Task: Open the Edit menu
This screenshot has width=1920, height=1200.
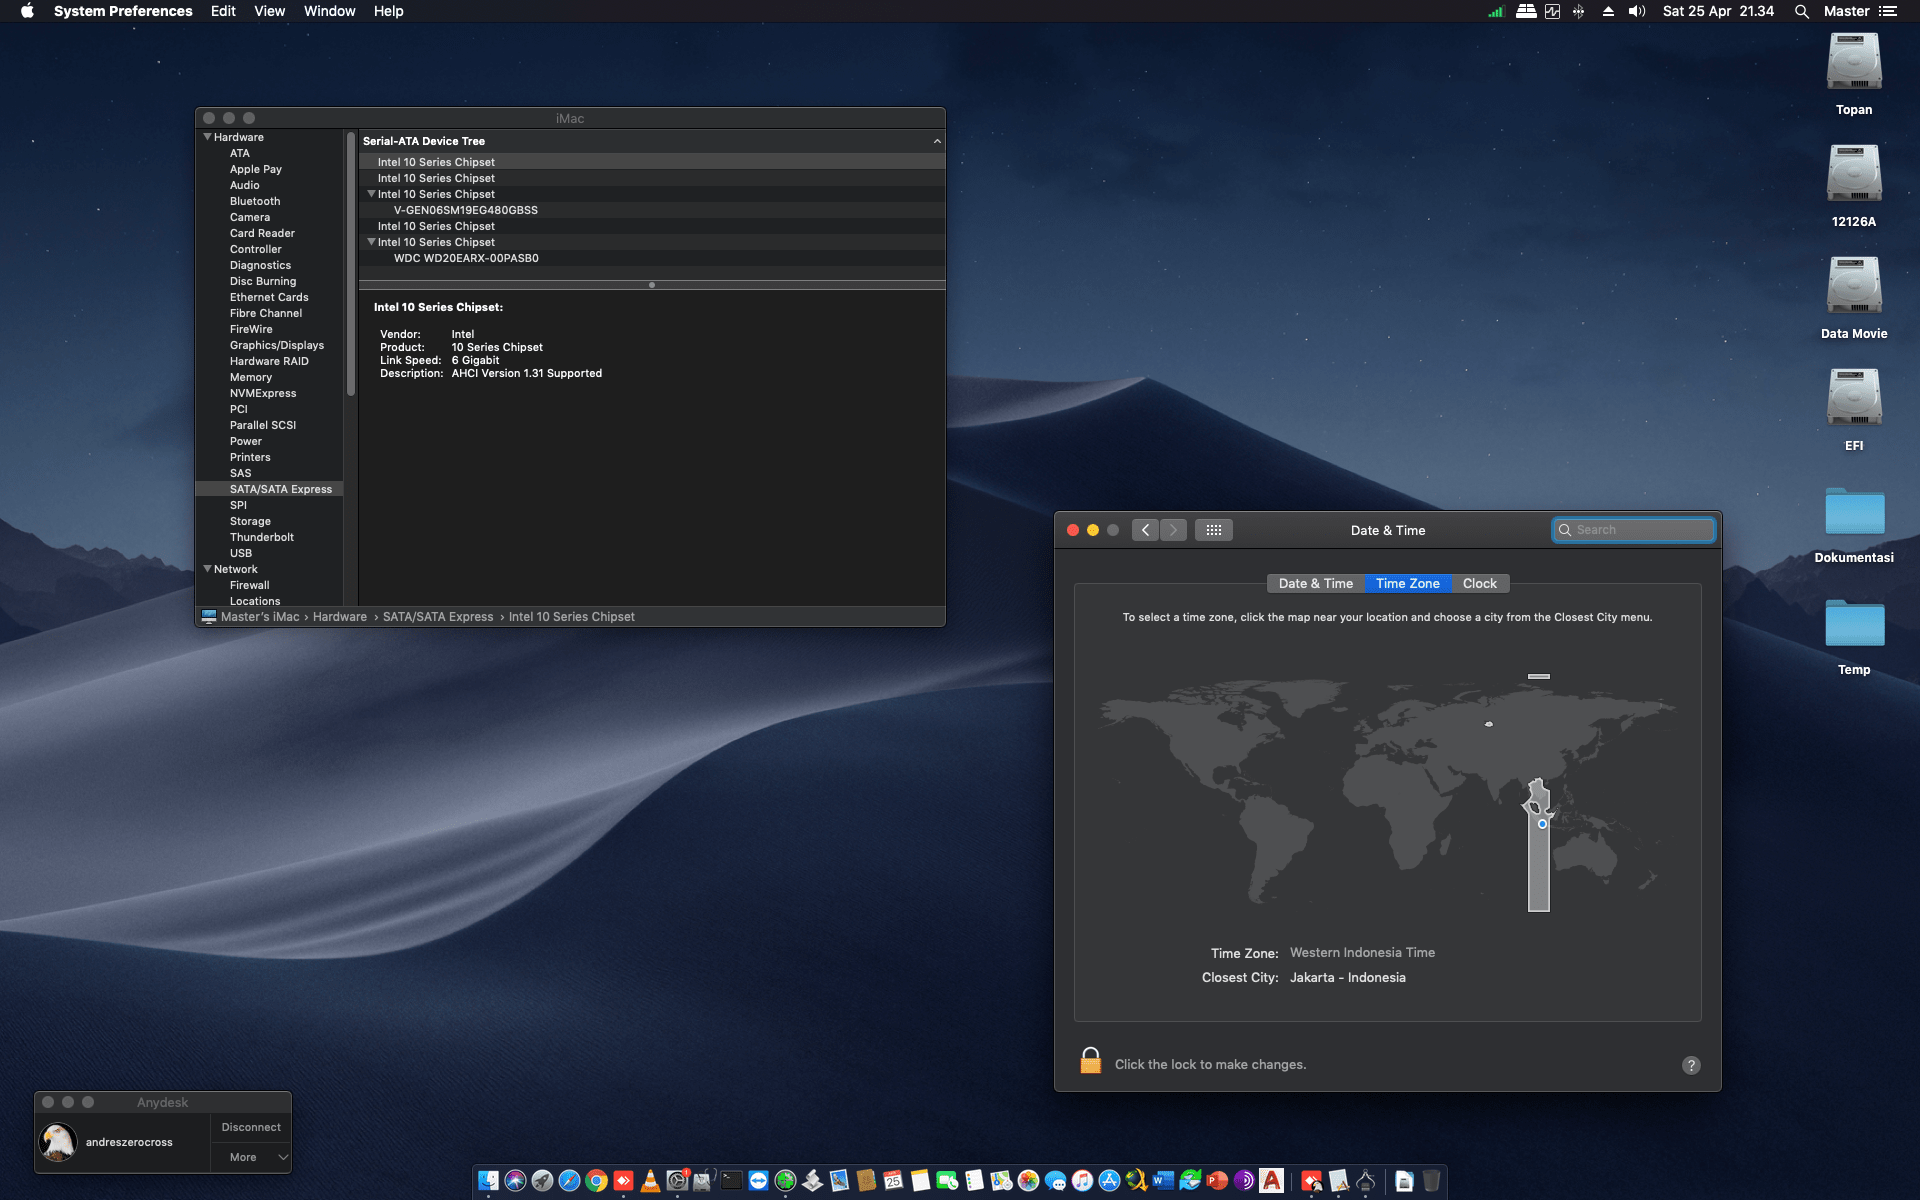Action: pos(223,11)
